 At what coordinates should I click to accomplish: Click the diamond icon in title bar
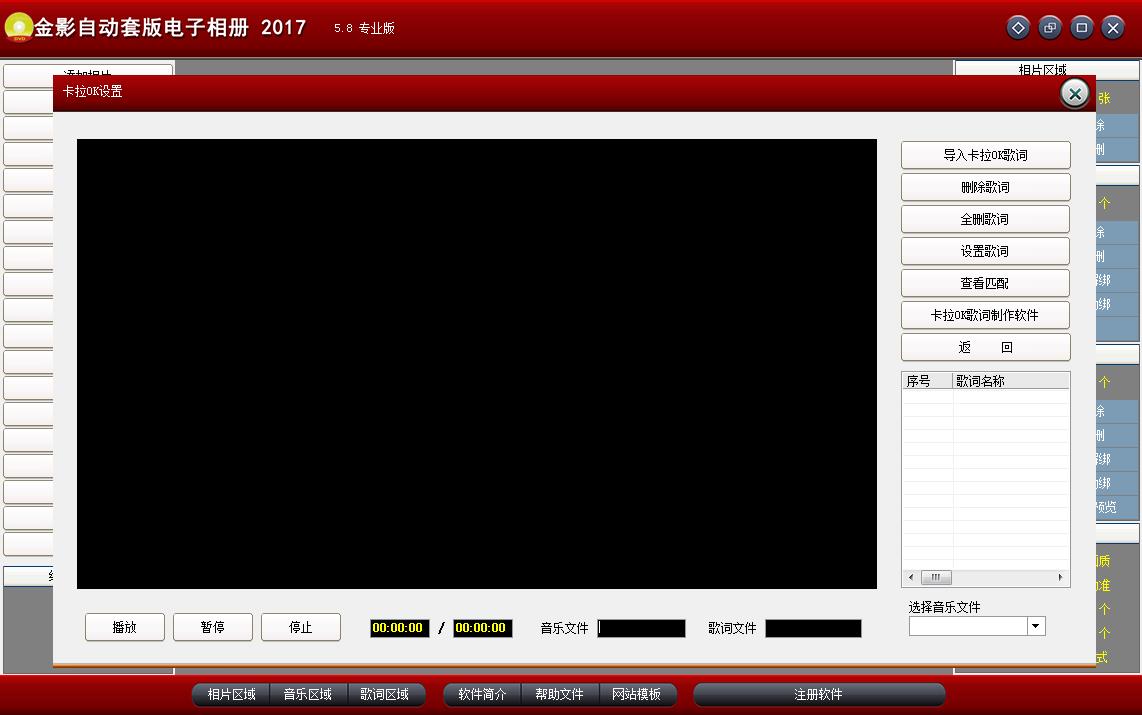pyautogui.click(x=1018, y=28)
